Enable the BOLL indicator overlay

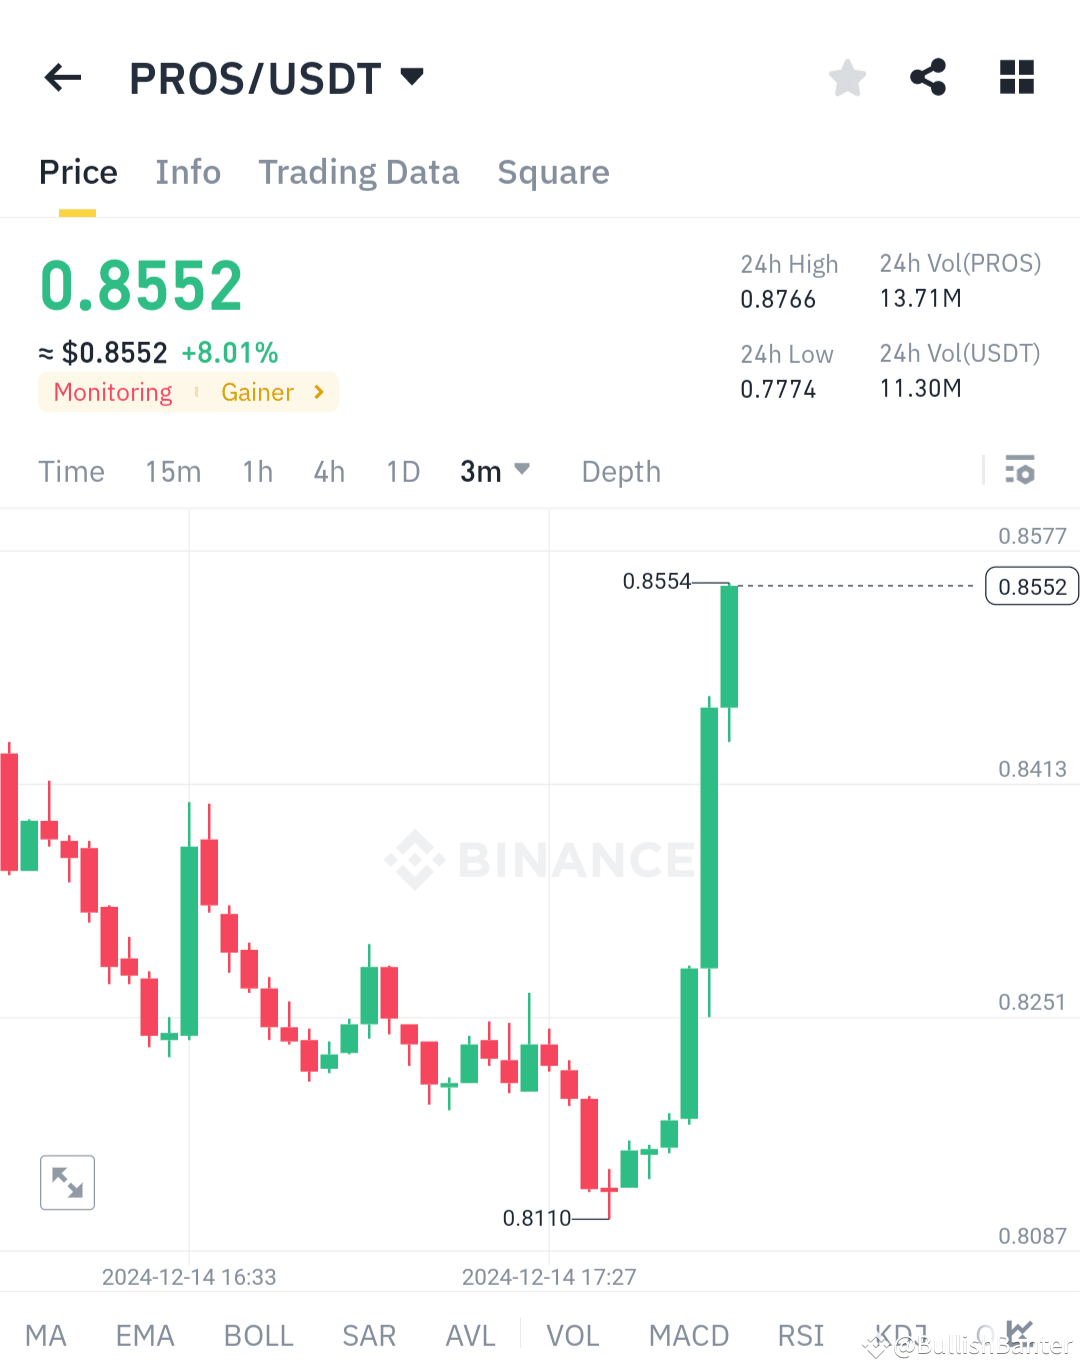pyautogui.click(x=258, y=1334)
